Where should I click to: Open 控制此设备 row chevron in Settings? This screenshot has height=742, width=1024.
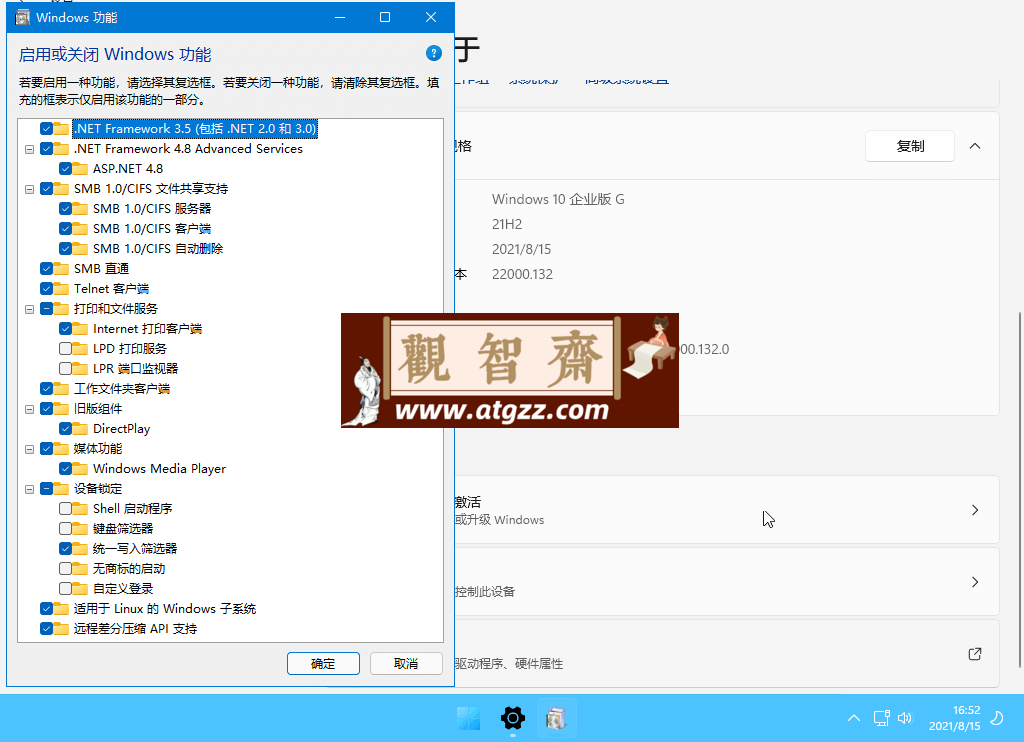tap(974, 582)
